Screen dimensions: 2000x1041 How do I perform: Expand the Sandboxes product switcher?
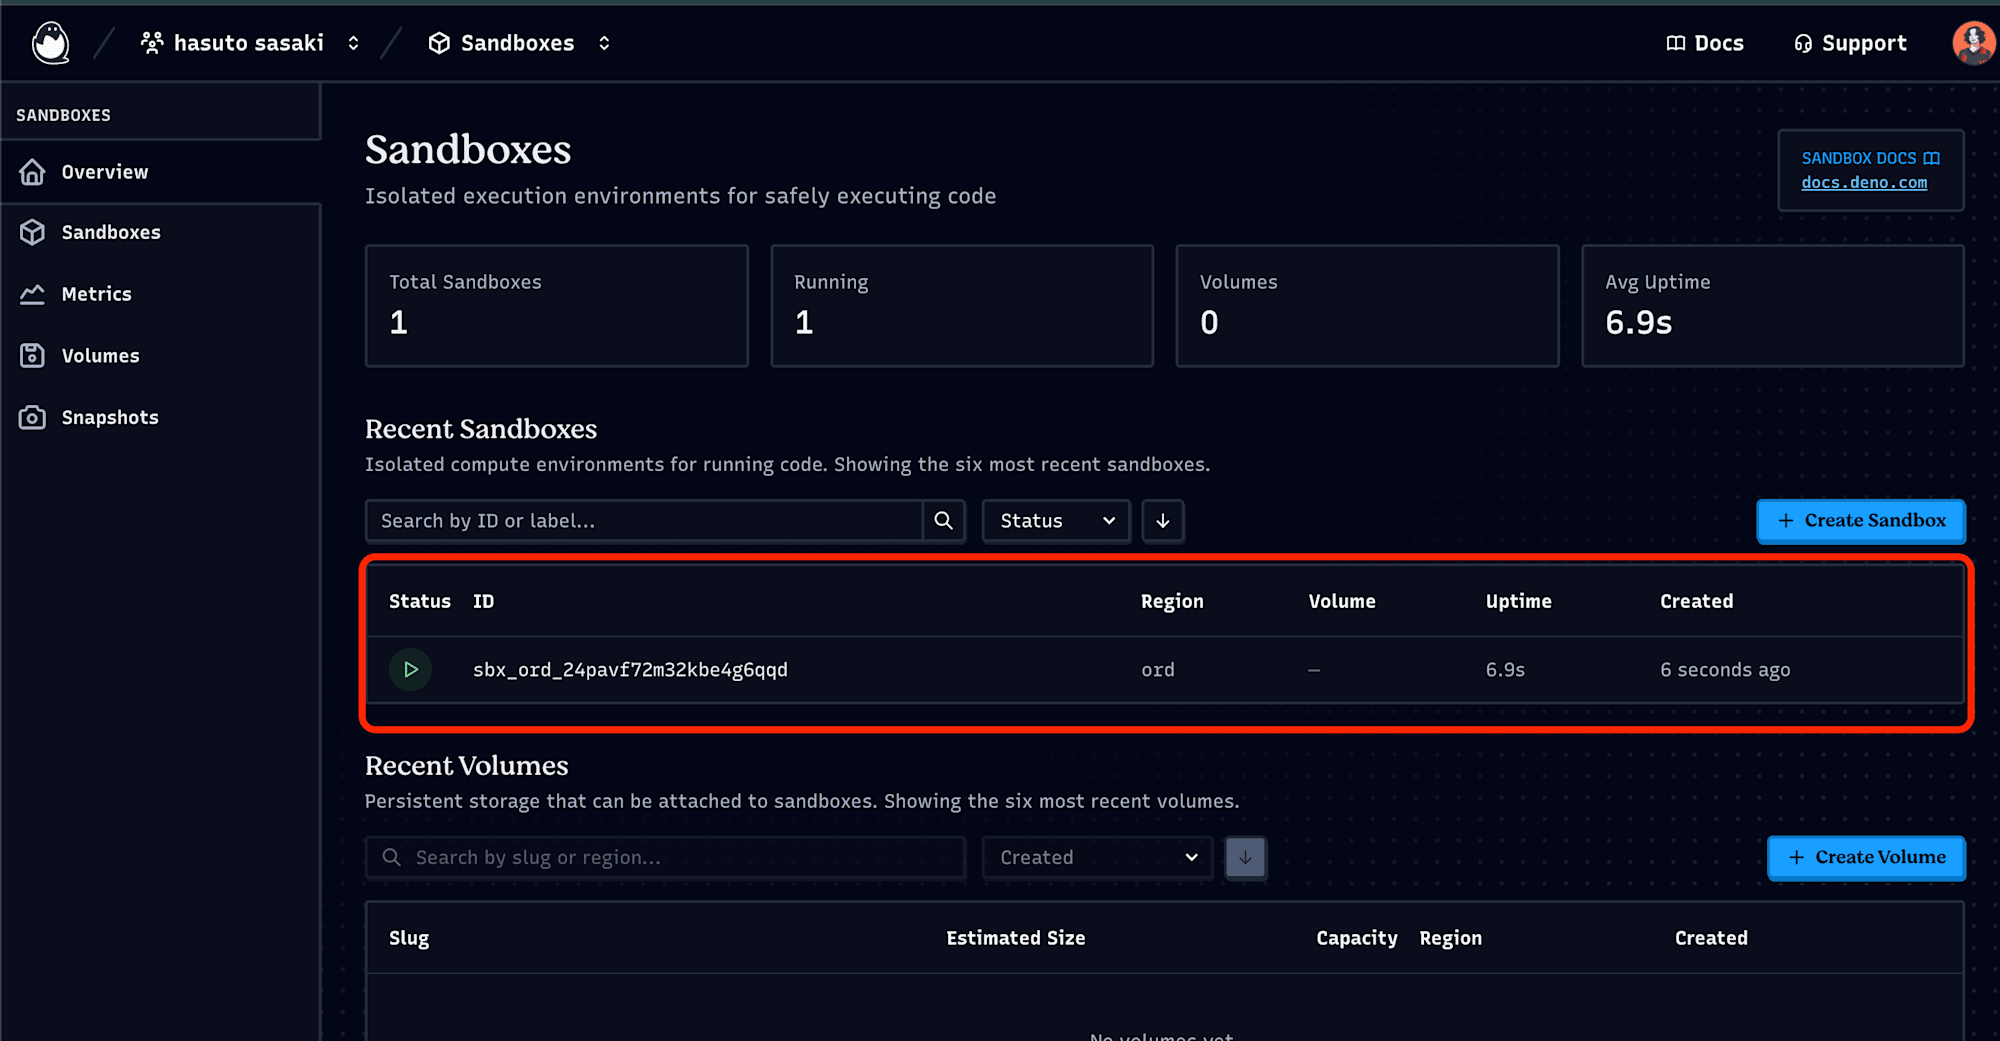[x=604, y=43]
